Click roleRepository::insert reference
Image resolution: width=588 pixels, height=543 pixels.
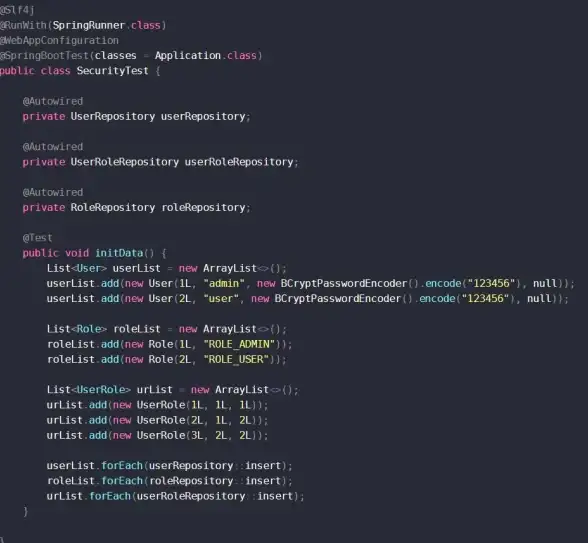[x=215, y=481]
